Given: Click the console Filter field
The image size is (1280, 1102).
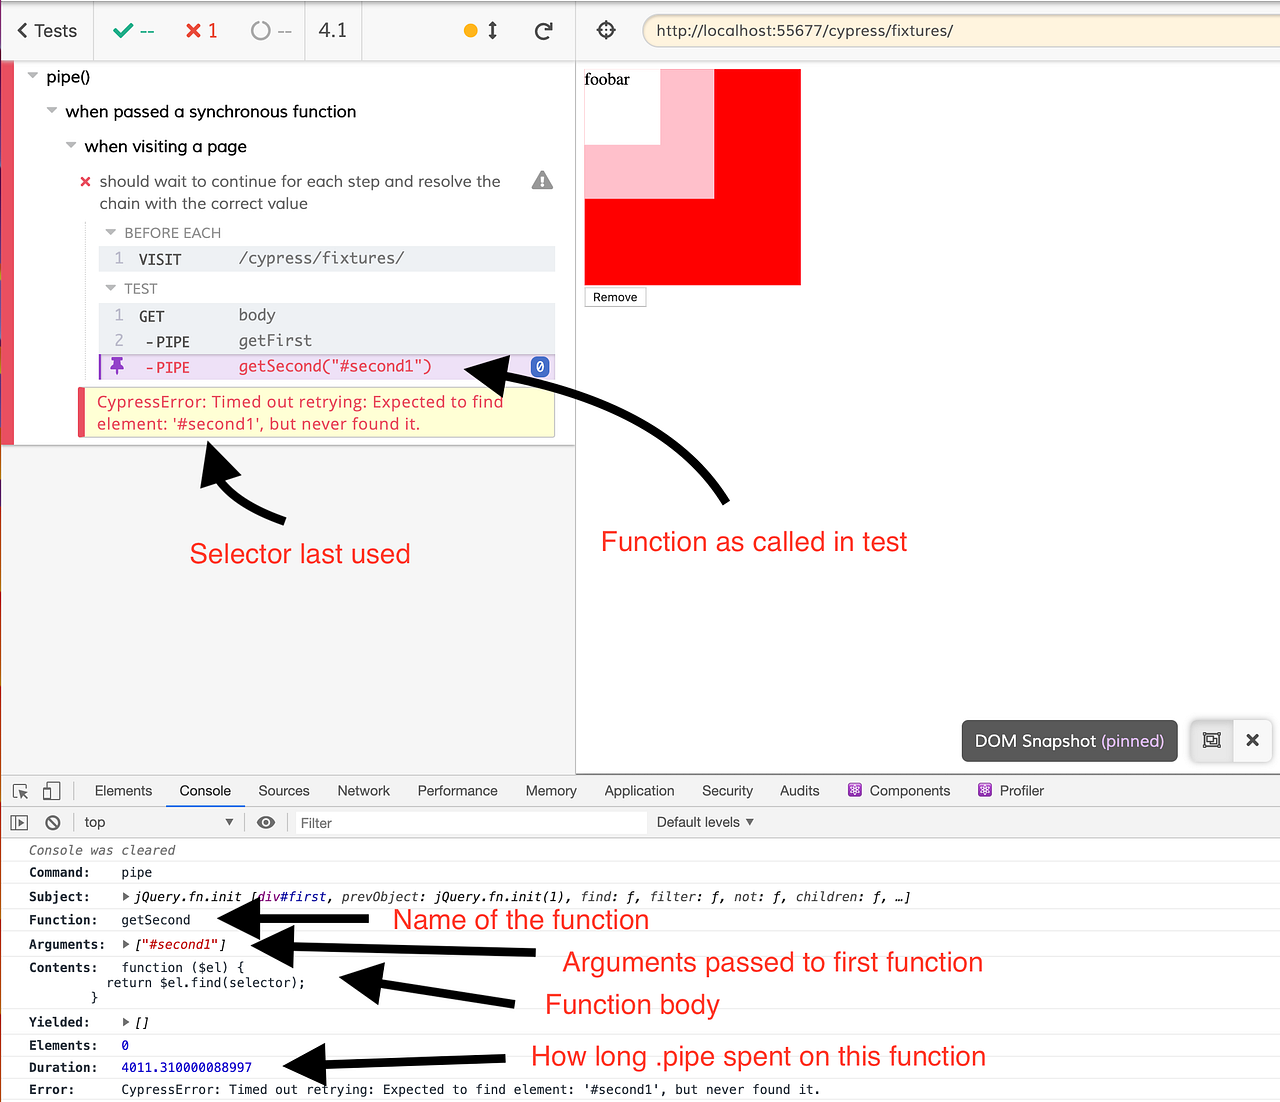Looking at the screenshot, I should tap(469, 823).
